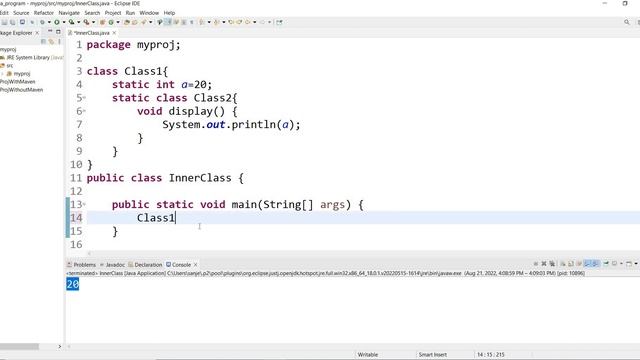Click the Open Type toolbar icon
Viewport: 640px width, 360px height.
(x=127, y=22)
